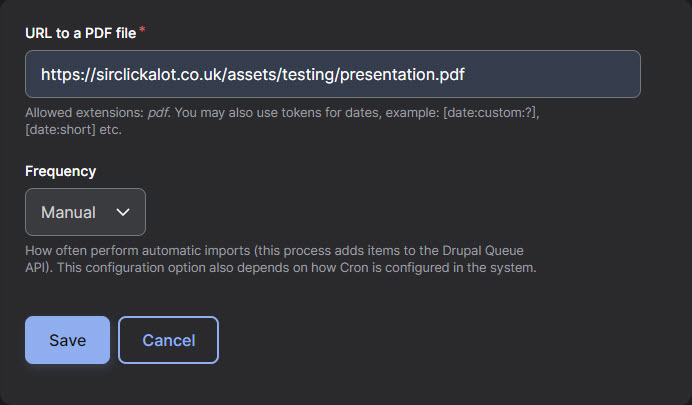The image size is (692, 405).
Task: Click 'How often perform automatic imports' description text
Action: pyautogui.click(x=138, y=251)
